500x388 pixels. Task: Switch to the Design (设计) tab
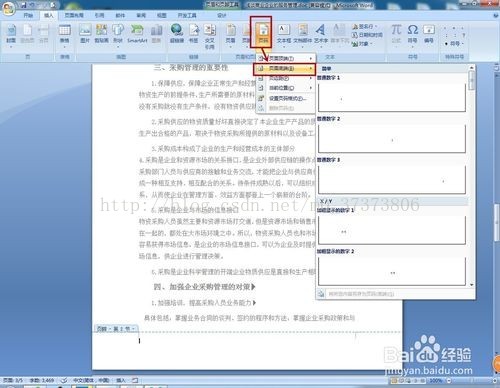coord(222,15)
